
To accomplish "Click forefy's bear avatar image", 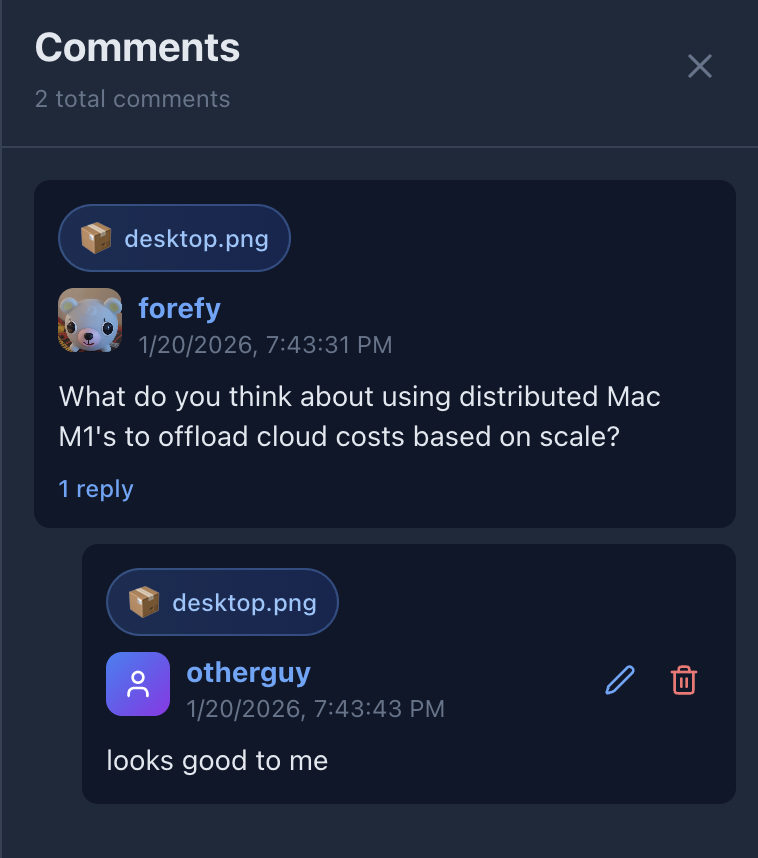I will click(x=90, y=320).
